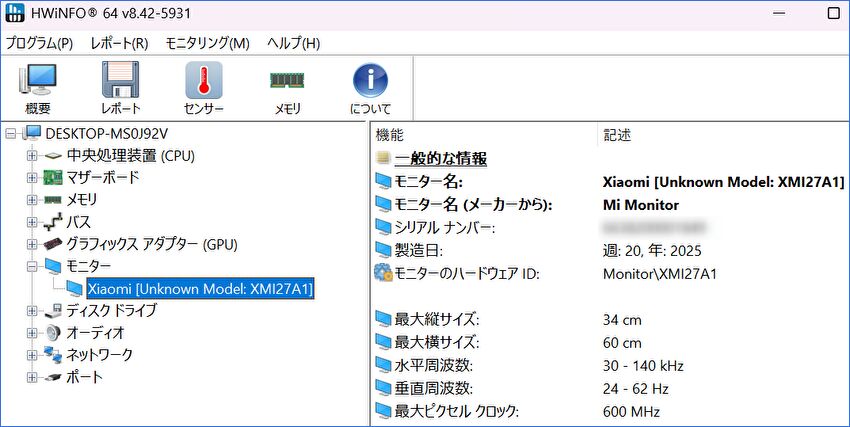This screenshot has height=427, width=850.
Task: Minimize the HWiNFO window
Action: coord(779,14)
